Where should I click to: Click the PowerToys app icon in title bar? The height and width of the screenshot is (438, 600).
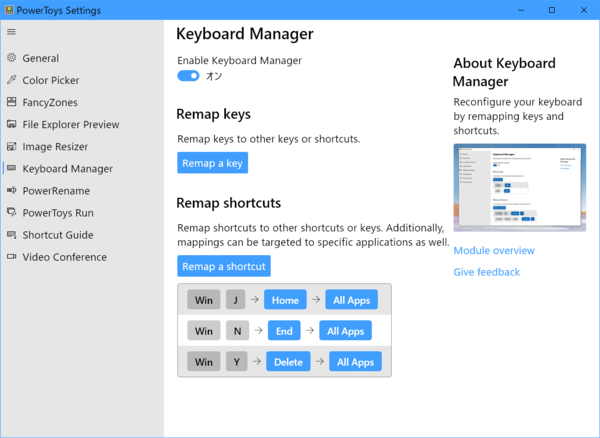pyautogui.click(x=9, y=10)
